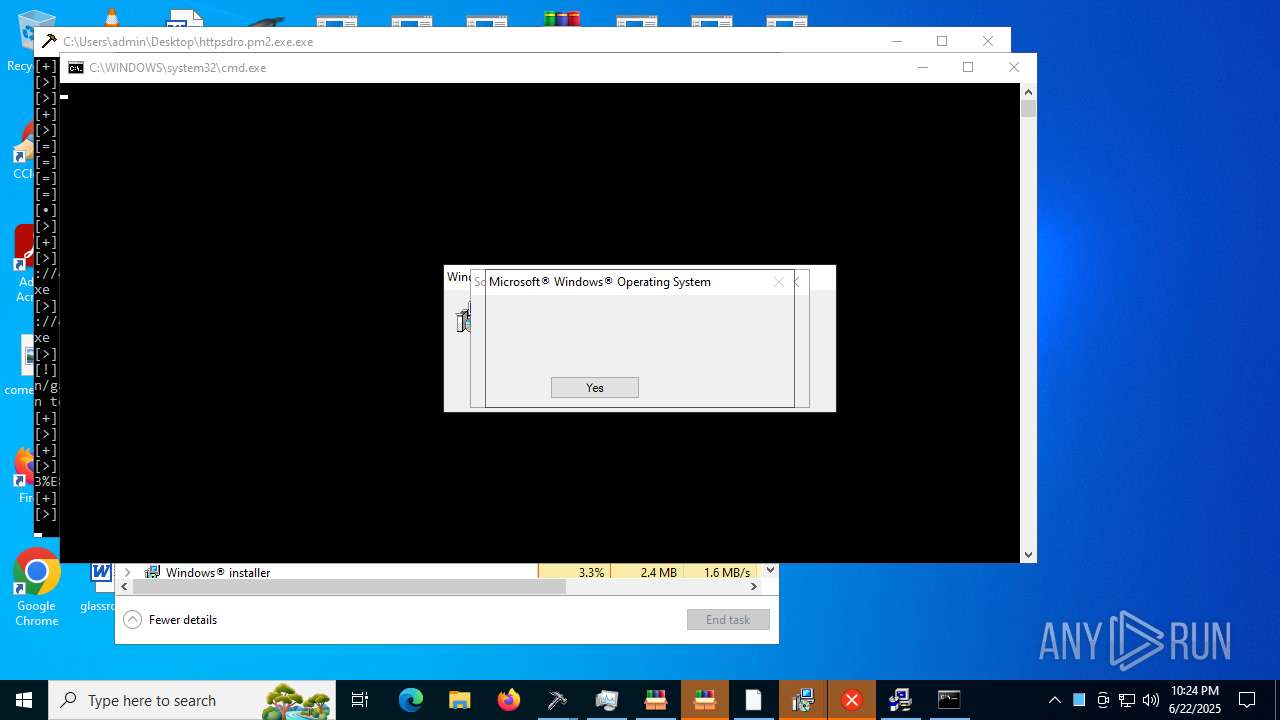
Task: Minimize the cmd.exe window
Action: coord(922,67)
